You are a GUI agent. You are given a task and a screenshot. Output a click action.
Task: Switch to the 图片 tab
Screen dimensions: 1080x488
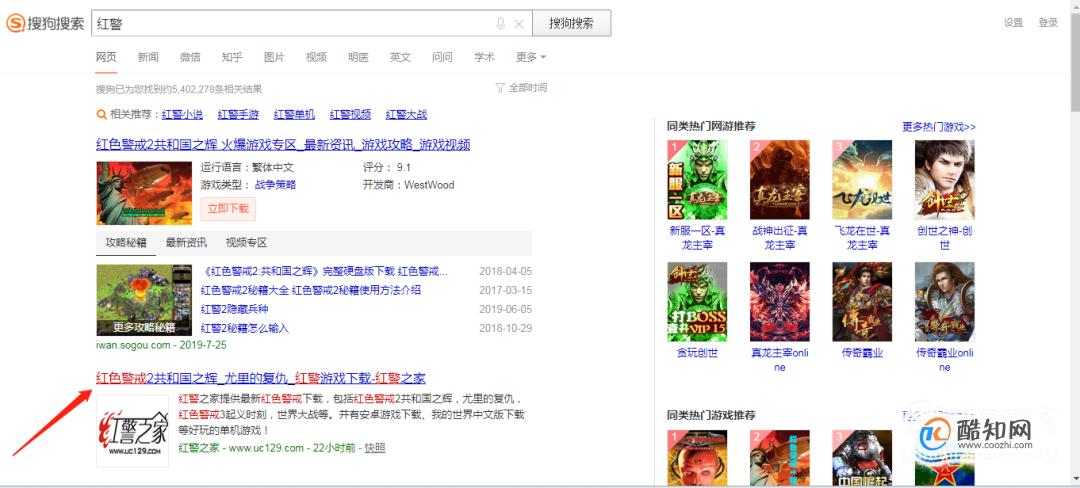point(274,57)
